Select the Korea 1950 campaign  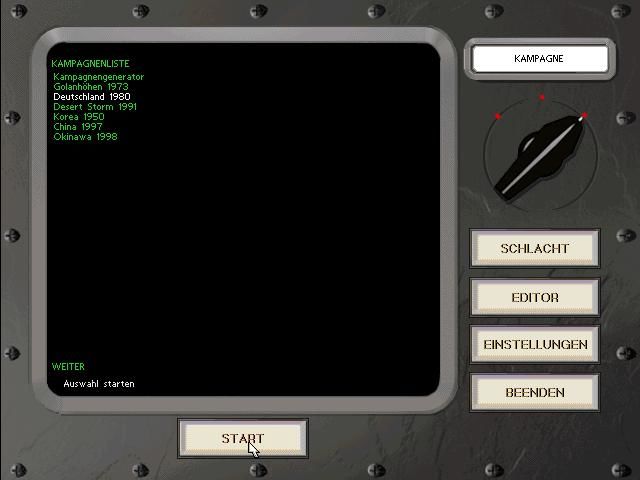coord(79,117)
